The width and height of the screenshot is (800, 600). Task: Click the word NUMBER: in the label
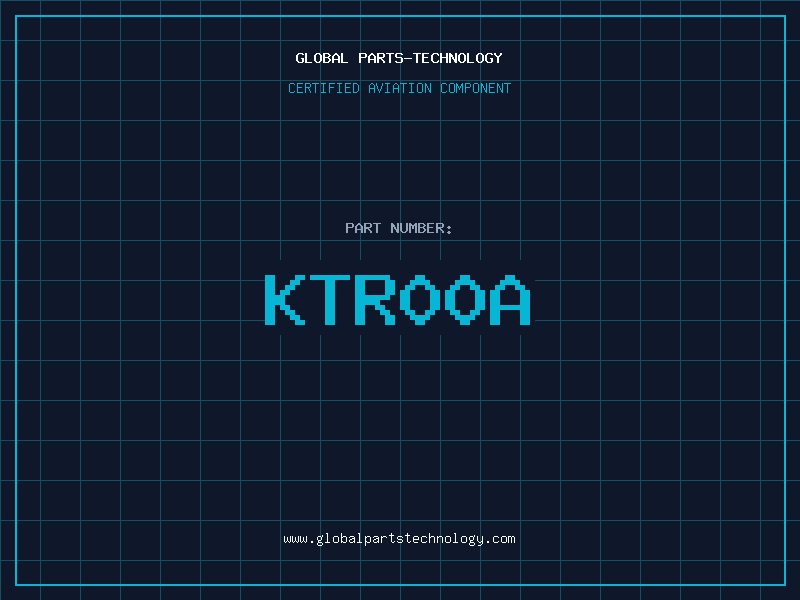click(x=422, y=228)
